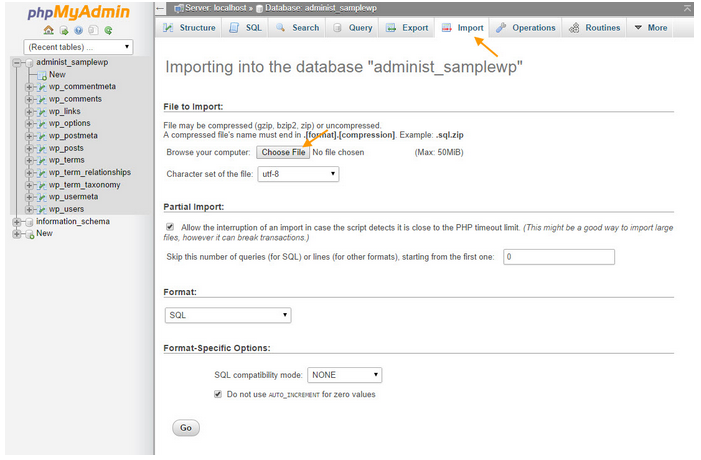This screenshot has width=701, height=460.
Task: Switch to the Routines tab
Action: pos(594,28)
